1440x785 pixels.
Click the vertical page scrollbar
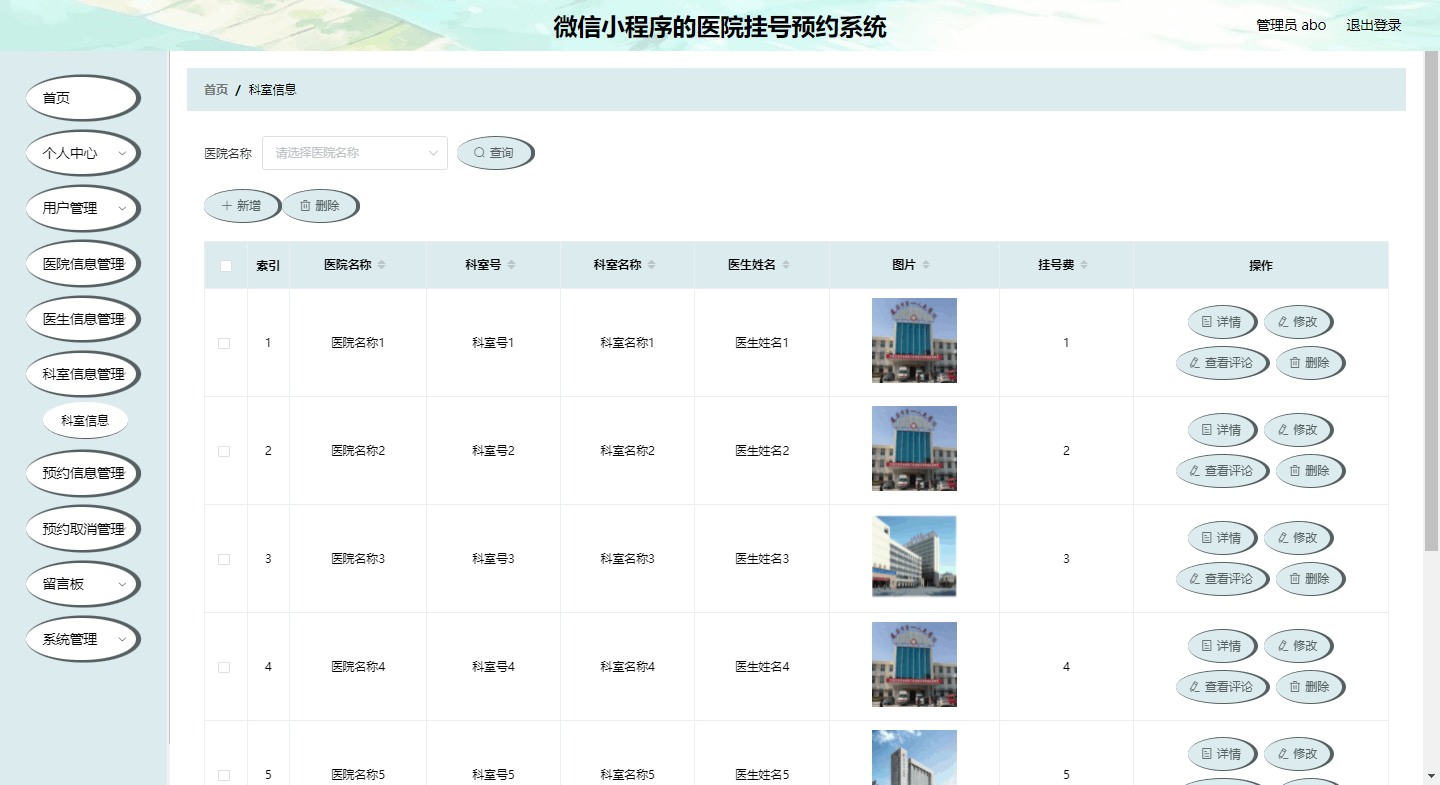click(1431, 300)
